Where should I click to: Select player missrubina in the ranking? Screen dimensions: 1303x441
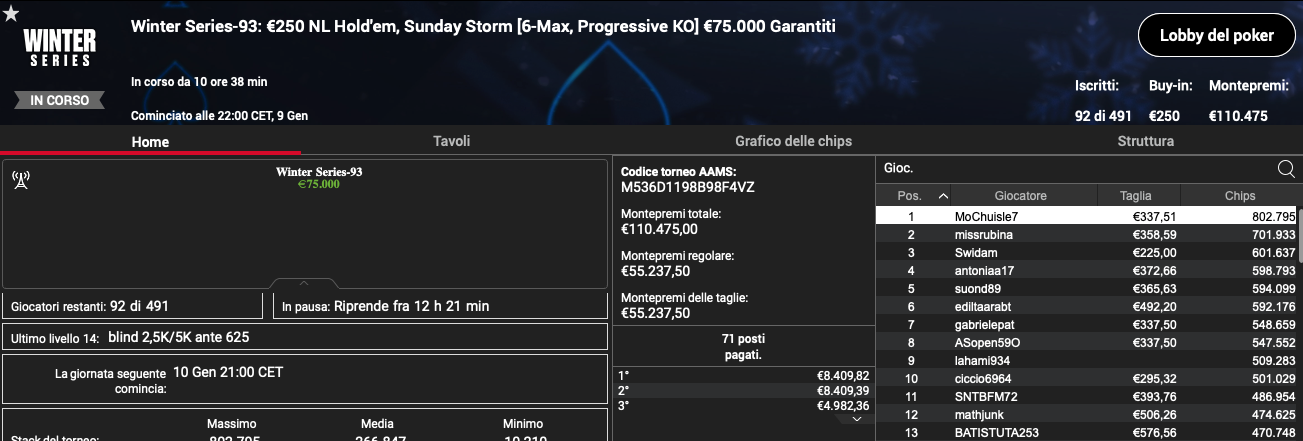click(x=1087, y=234)
